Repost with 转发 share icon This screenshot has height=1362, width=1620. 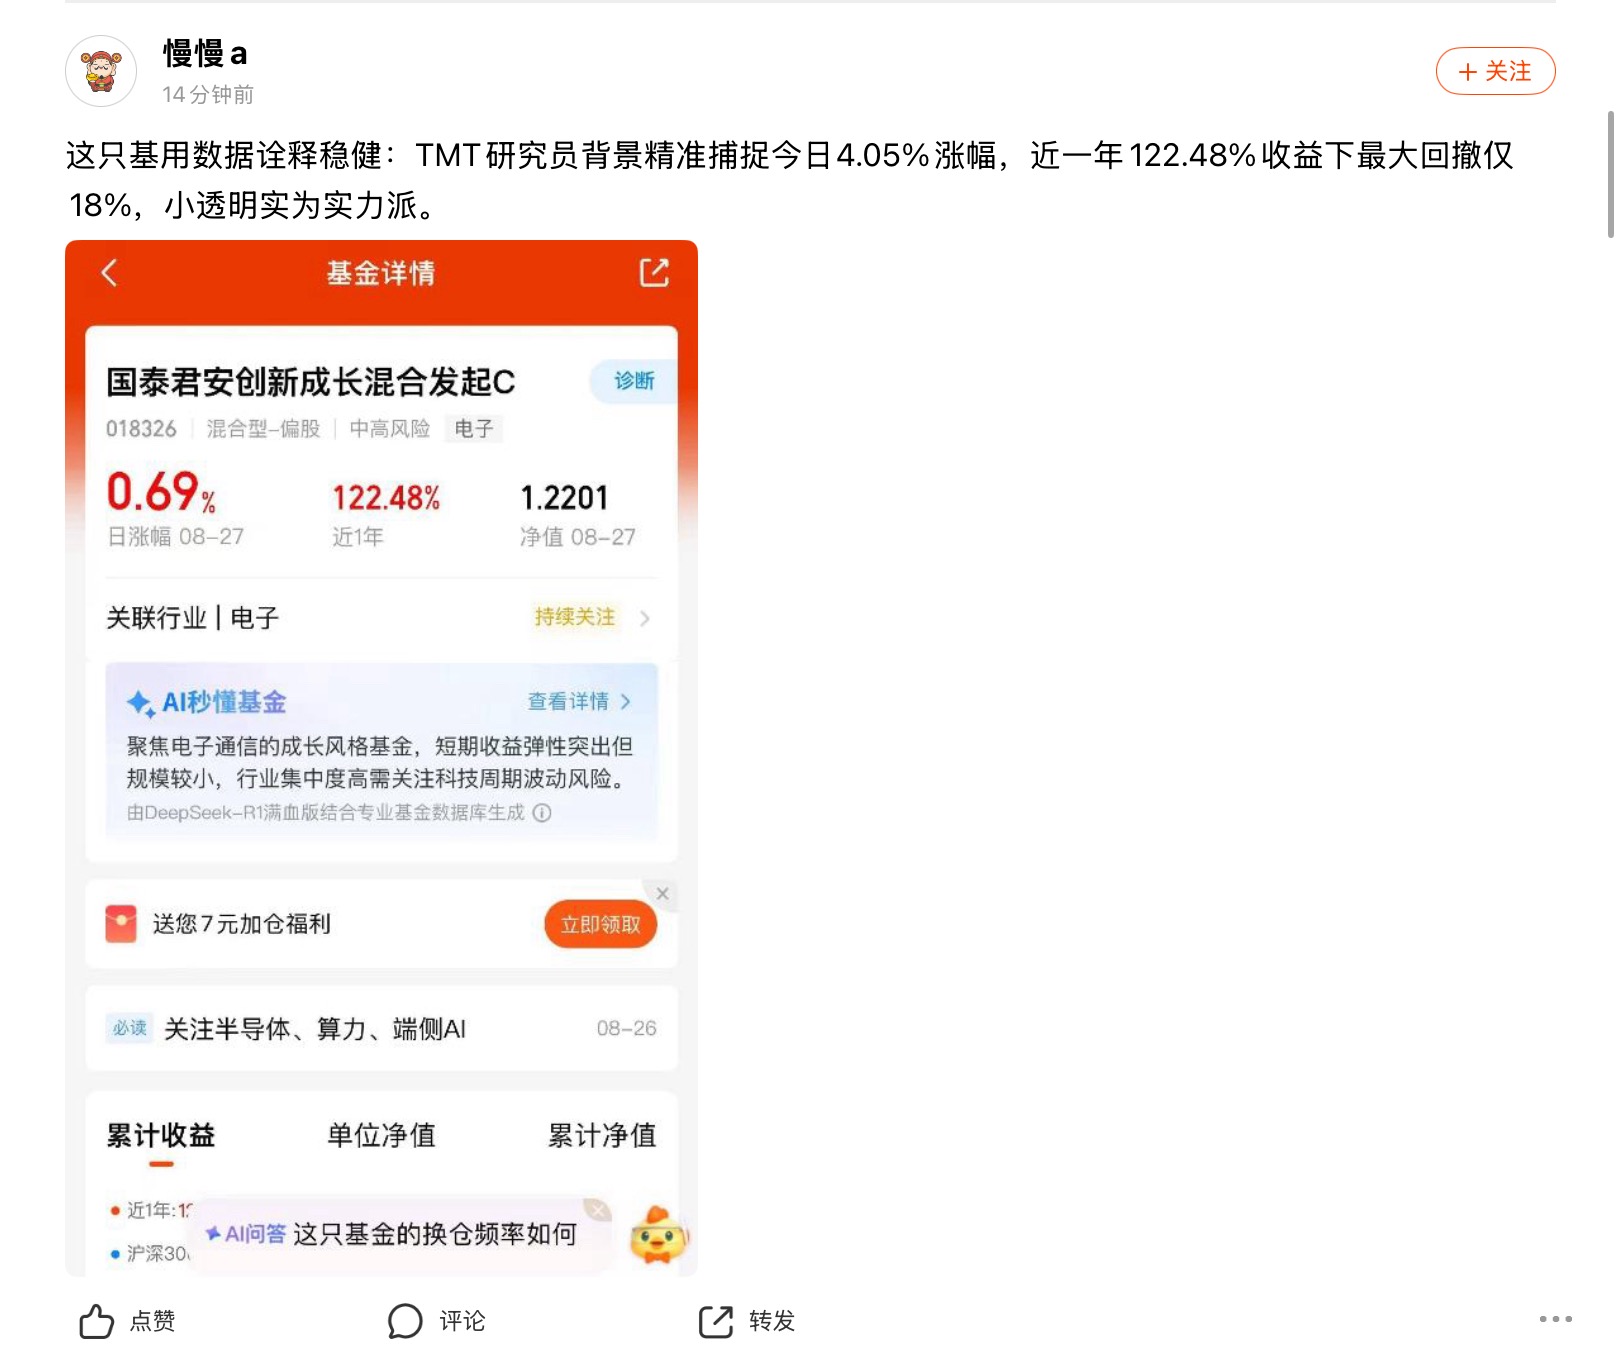tap(716, 1321)
